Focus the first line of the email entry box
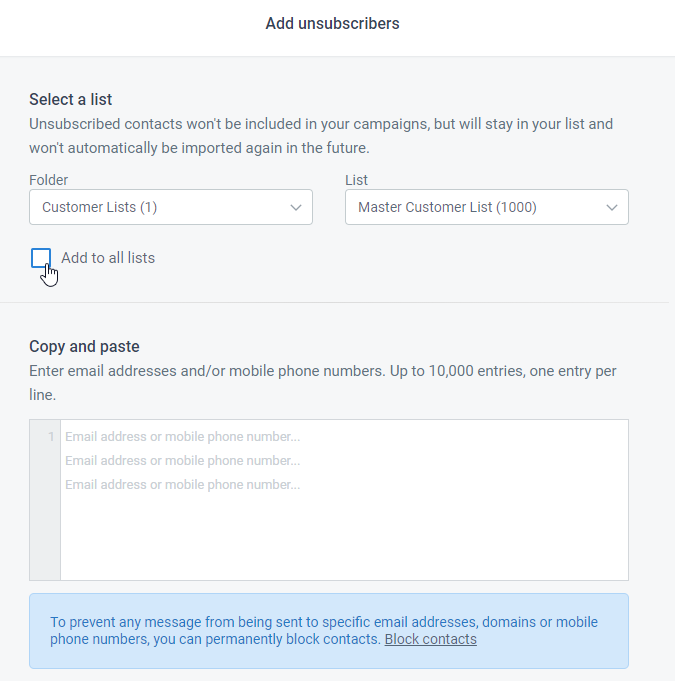Viewport: 675px width, 681px height. (x=344, y=436)
